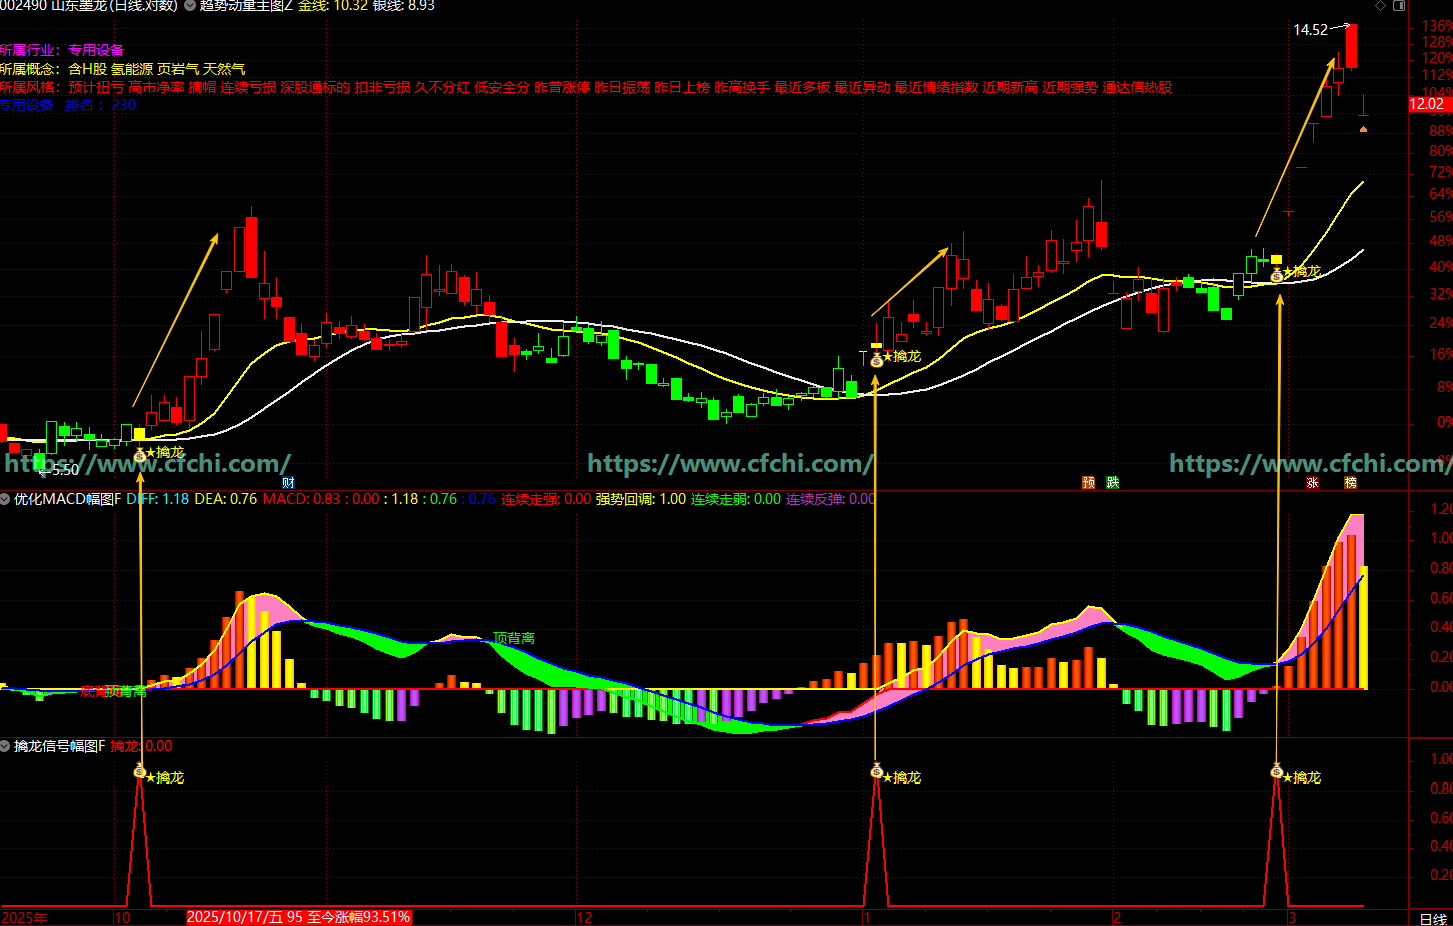
Task: Click the orange triangle marker below the last candle
Action: [1364, 129]
